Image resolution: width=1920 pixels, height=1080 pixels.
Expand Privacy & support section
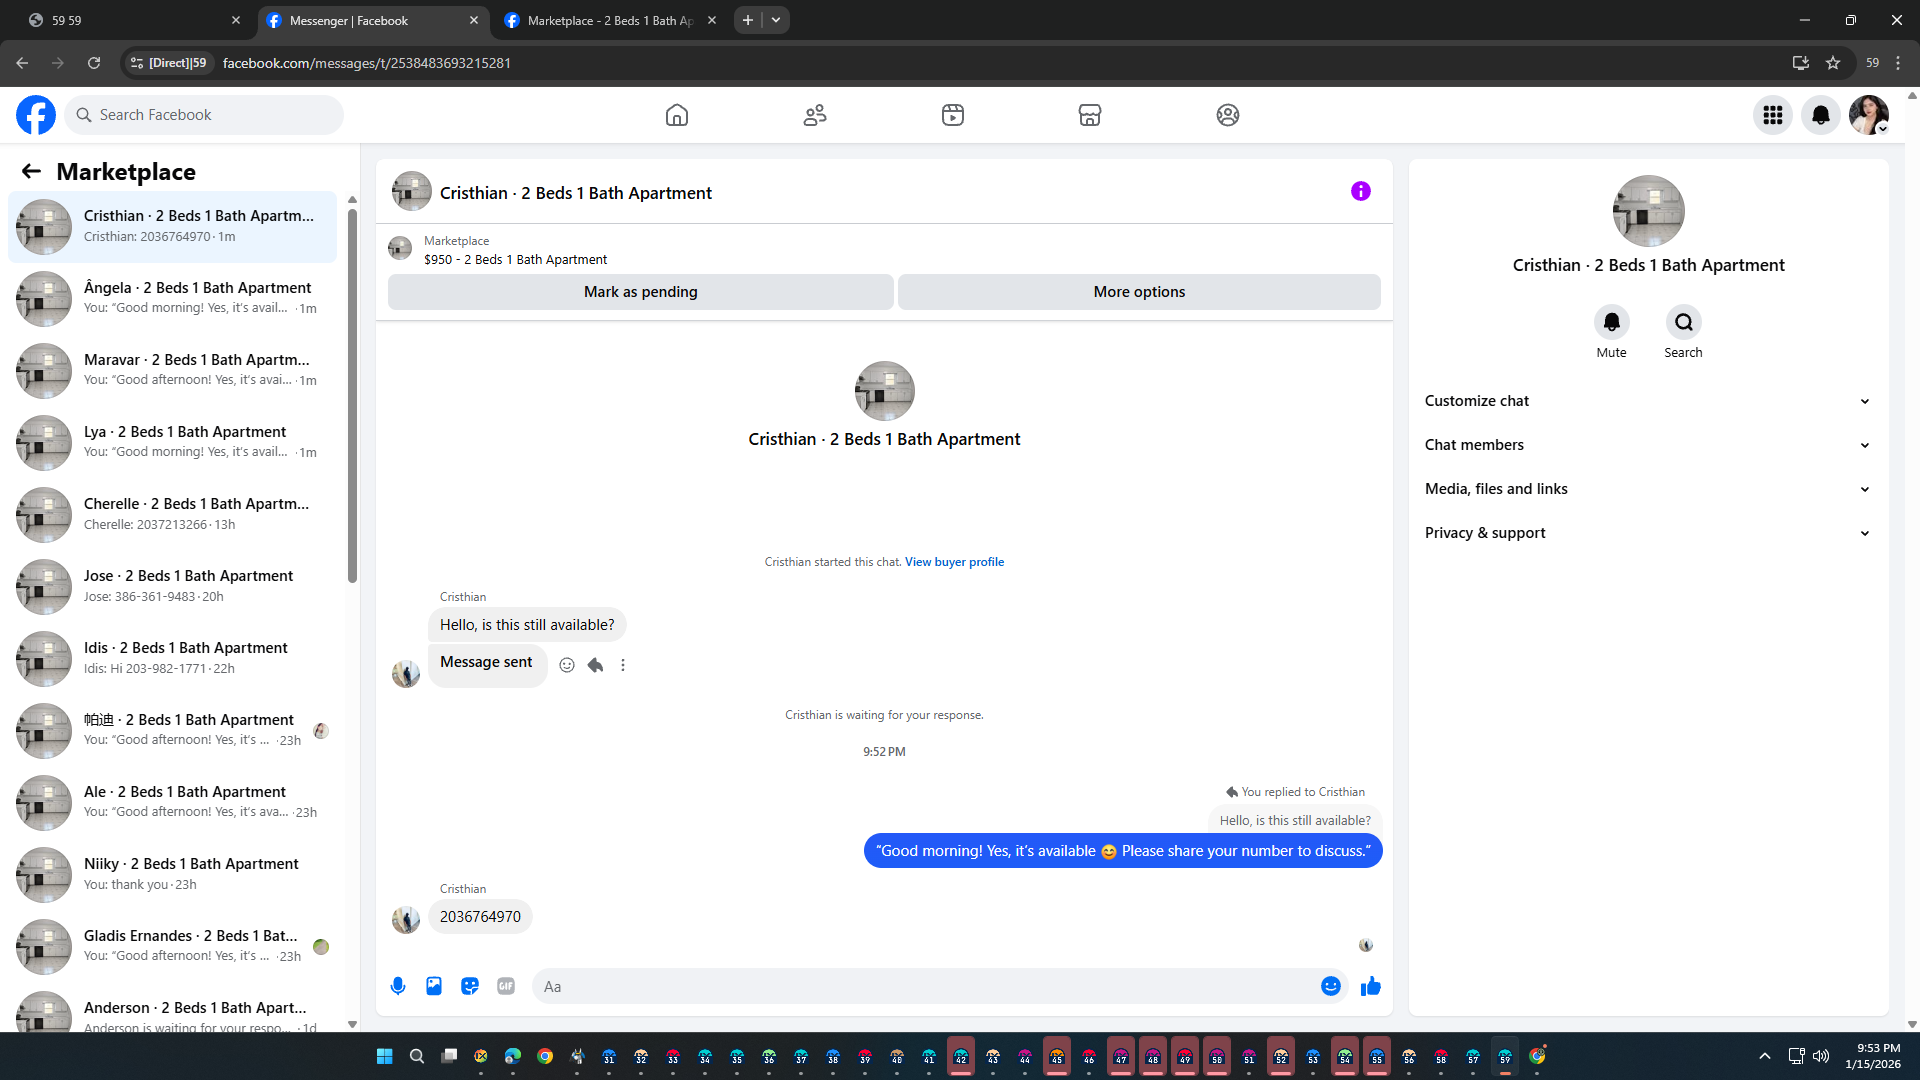[x=1647, y=533]
